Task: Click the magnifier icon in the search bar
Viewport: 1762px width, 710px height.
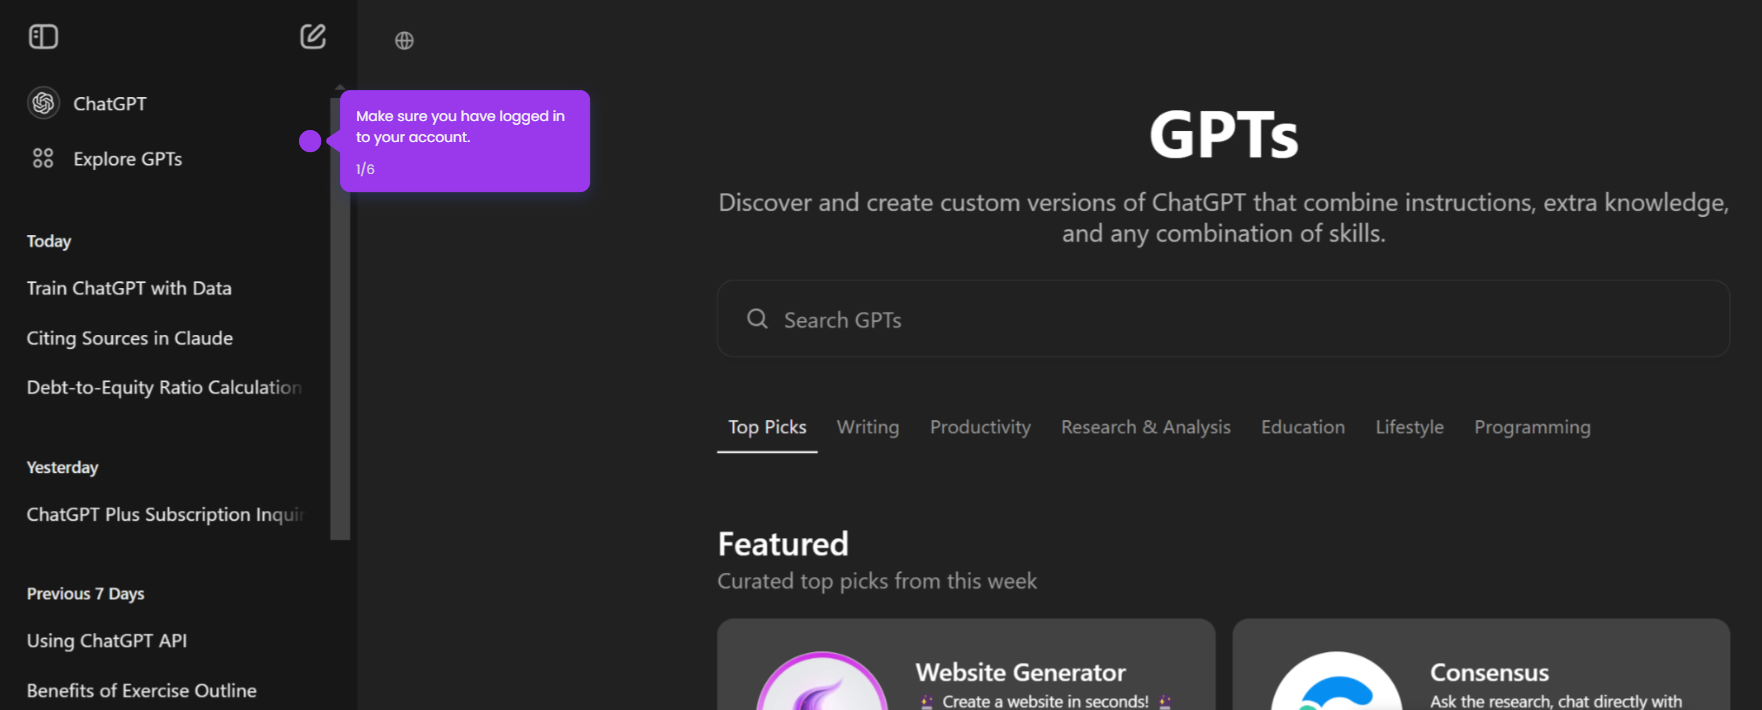Action: [x=757, y=319]
